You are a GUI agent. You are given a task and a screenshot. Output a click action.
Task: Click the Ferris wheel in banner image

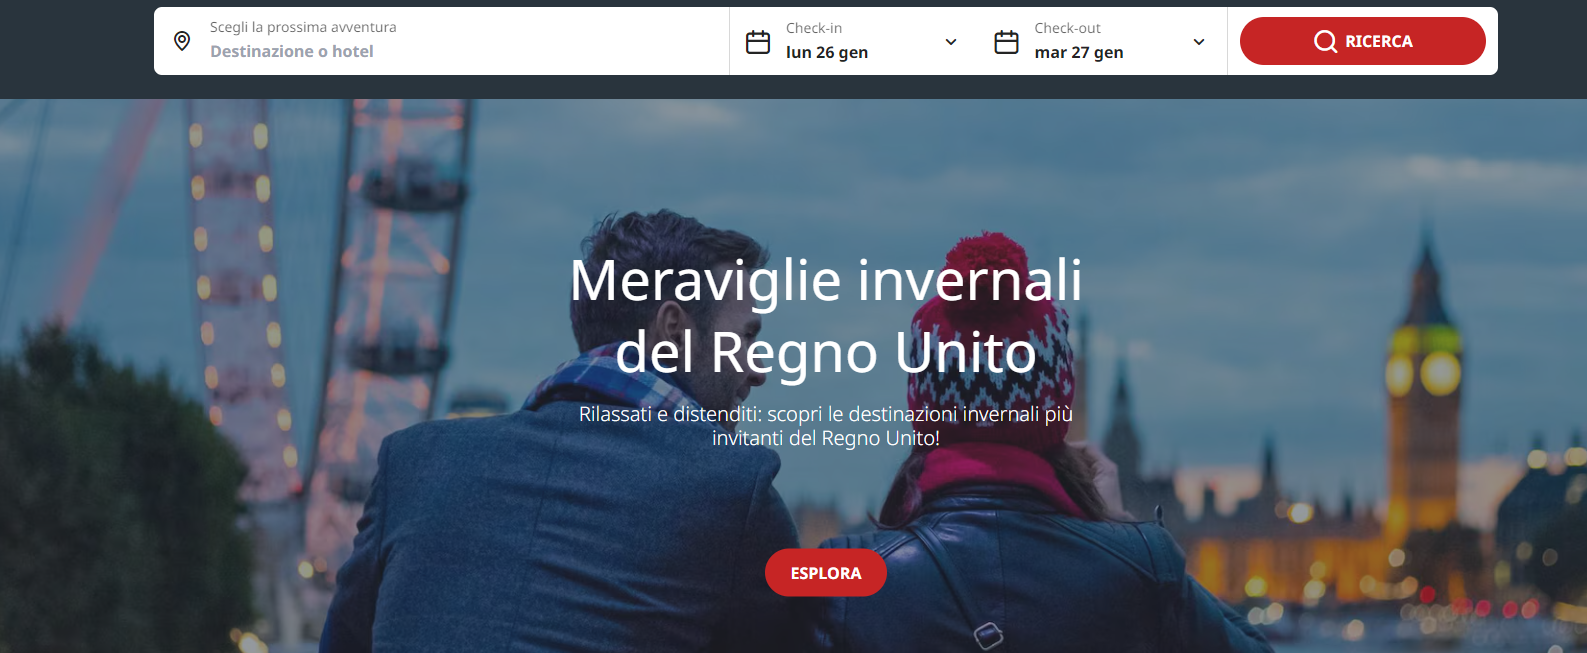coord(300,250)
